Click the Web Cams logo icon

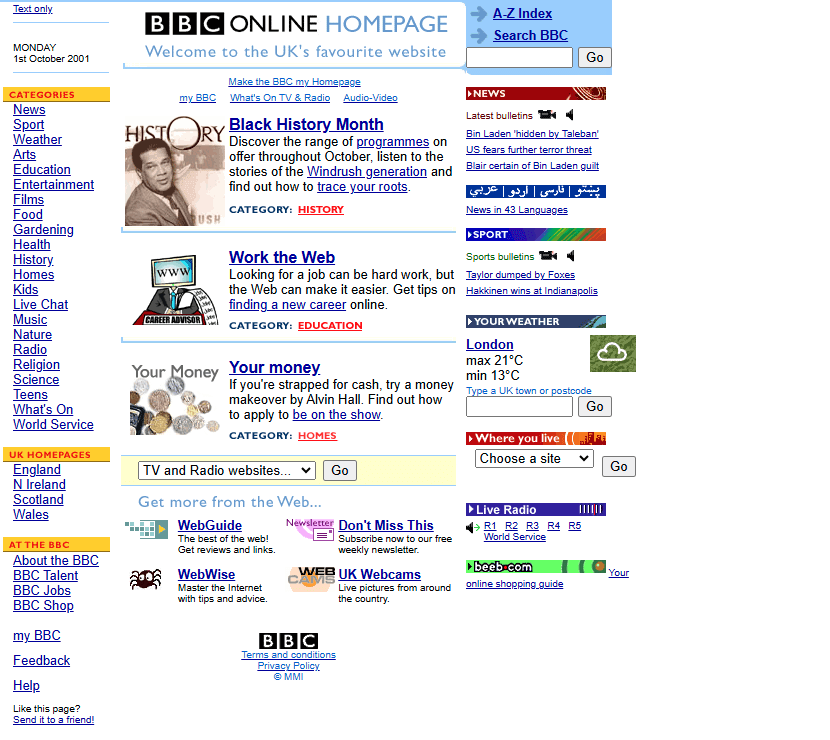(312, 579)
